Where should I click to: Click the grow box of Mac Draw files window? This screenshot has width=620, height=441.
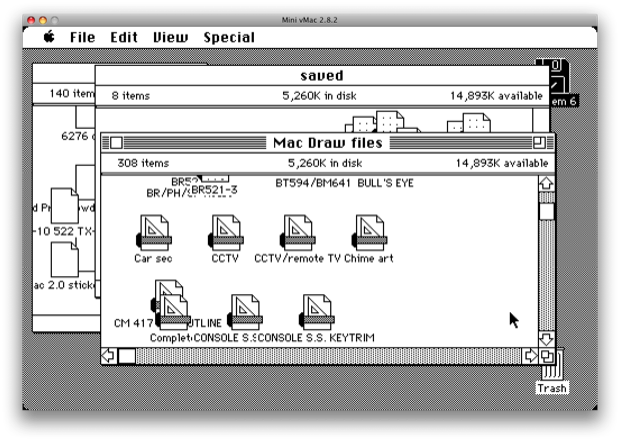[547, 356]
